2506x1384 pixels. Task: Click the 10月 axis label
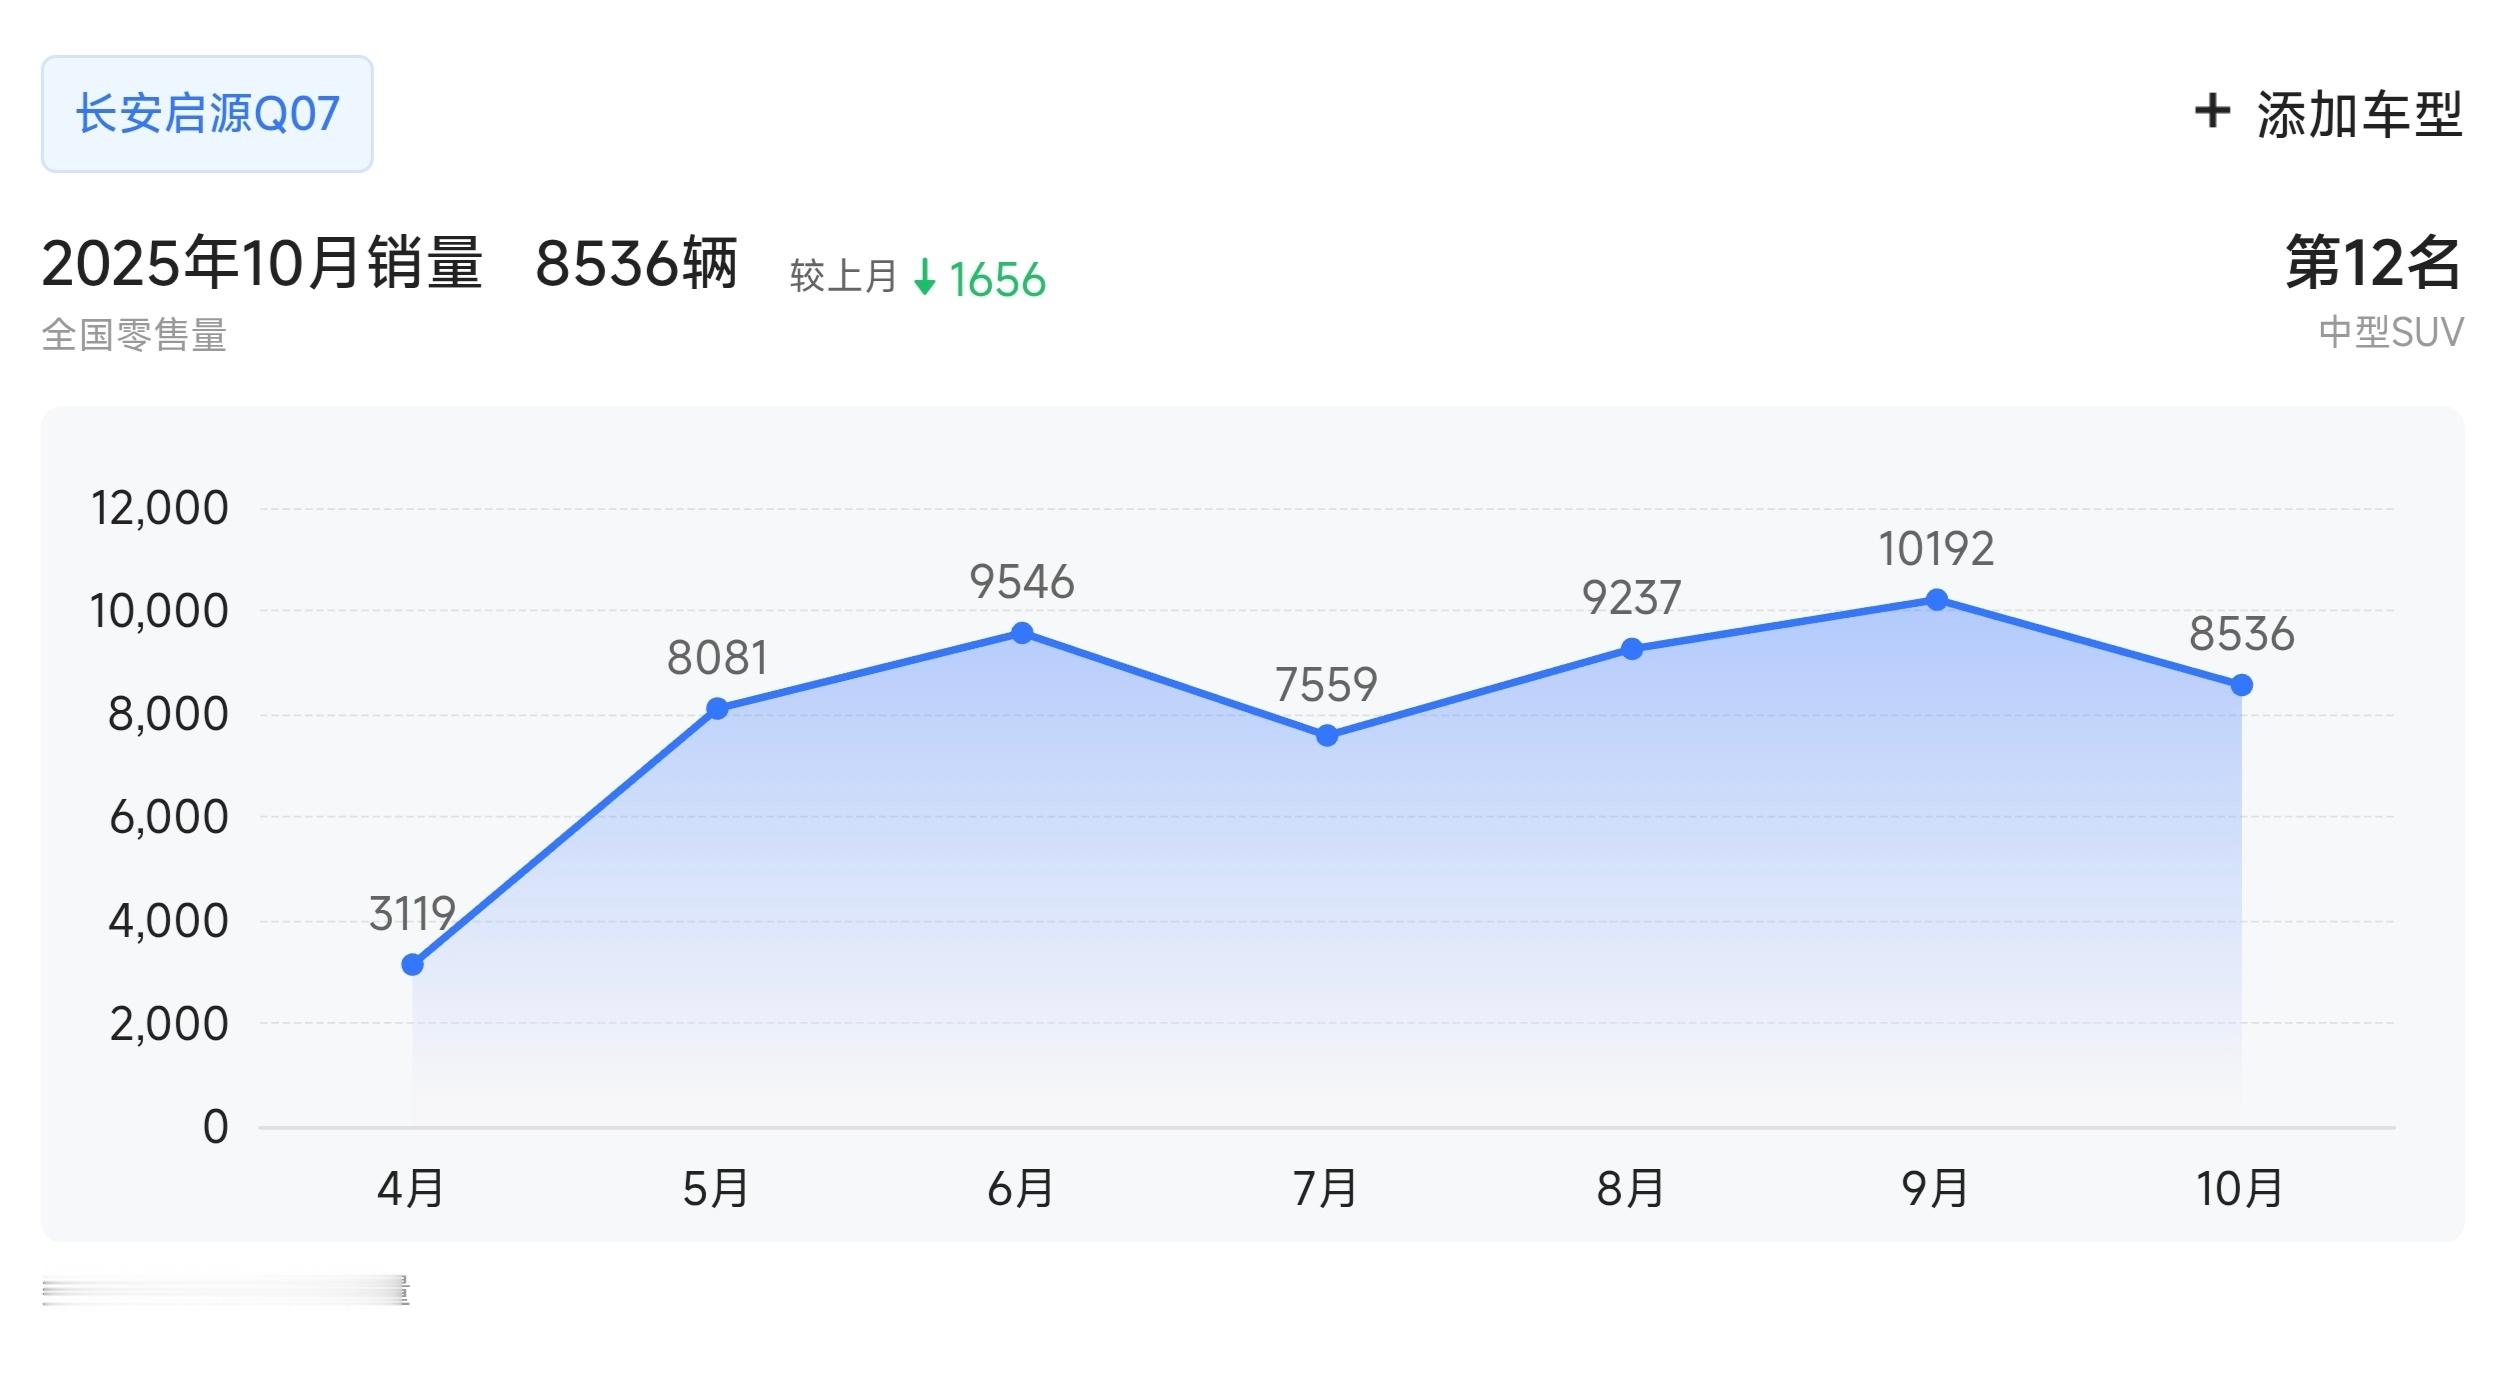[x=2240, y=1188]
